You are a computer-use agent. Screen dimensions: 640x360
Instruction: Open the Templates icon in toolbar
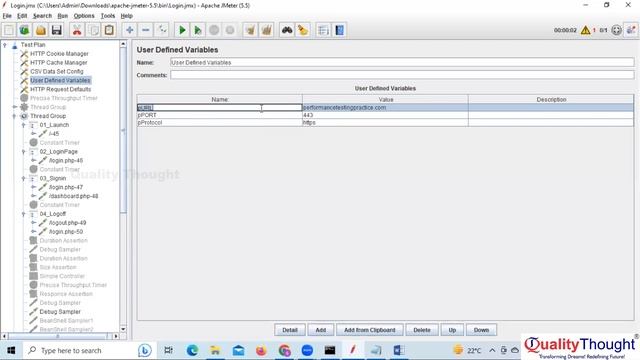click(x=24, y=30)
